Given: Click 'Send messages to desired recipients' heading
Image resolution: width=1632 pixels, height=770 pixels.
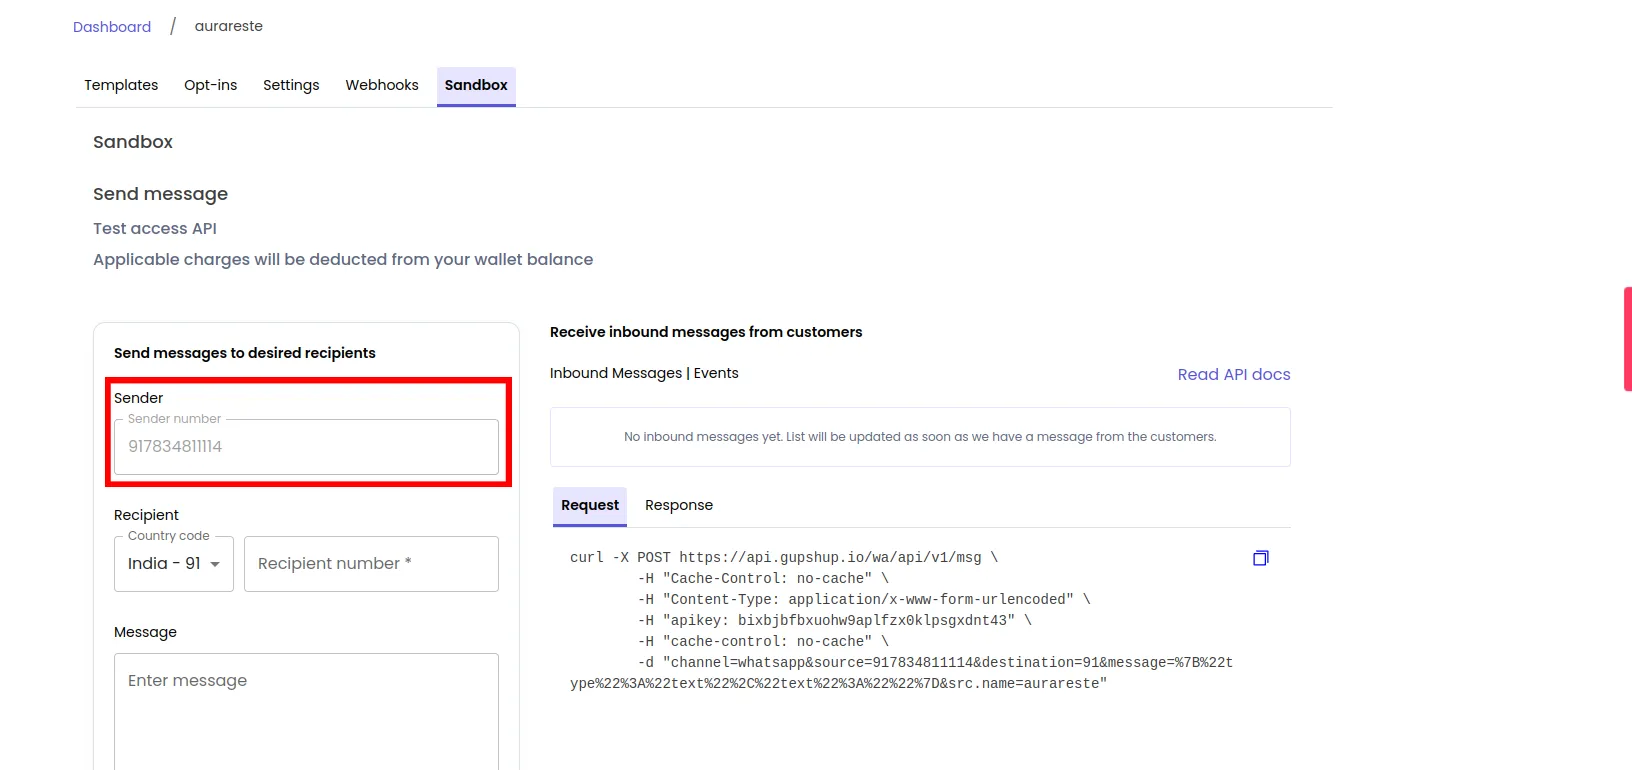Looking at the screenshot, I should 245,353.
